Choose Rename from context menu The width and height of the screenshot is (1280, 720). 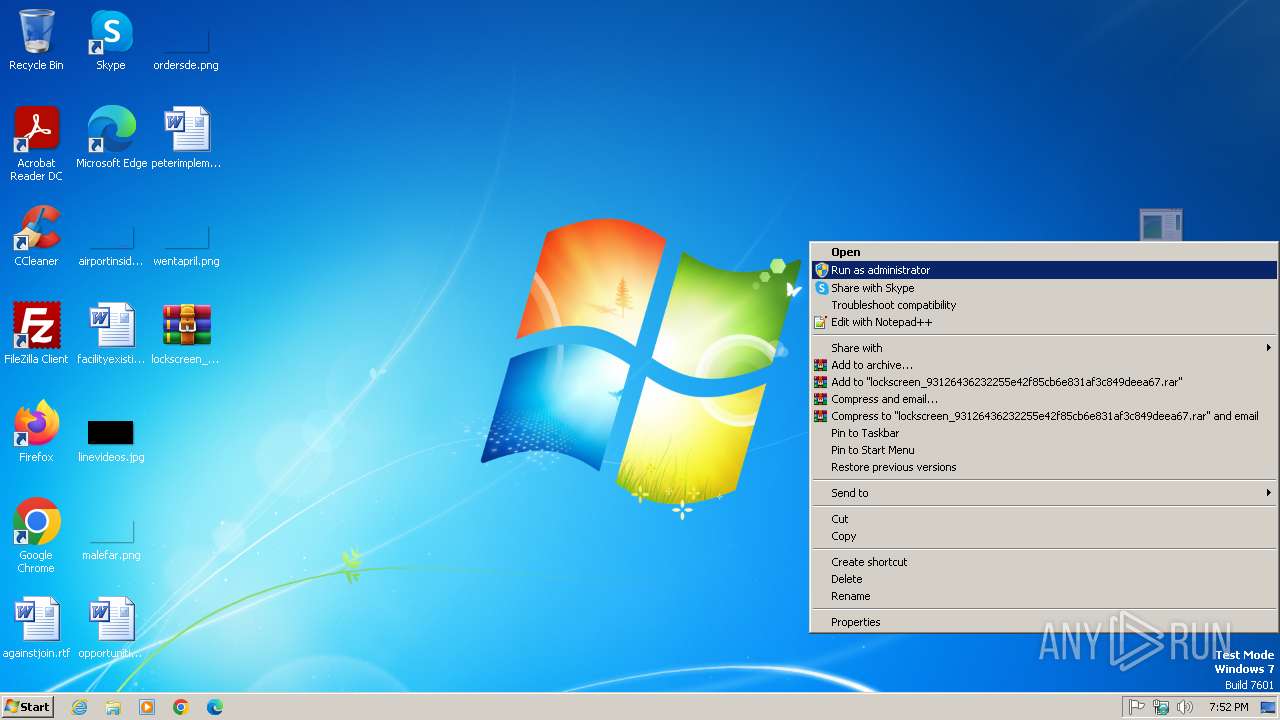coord(1043,596)
